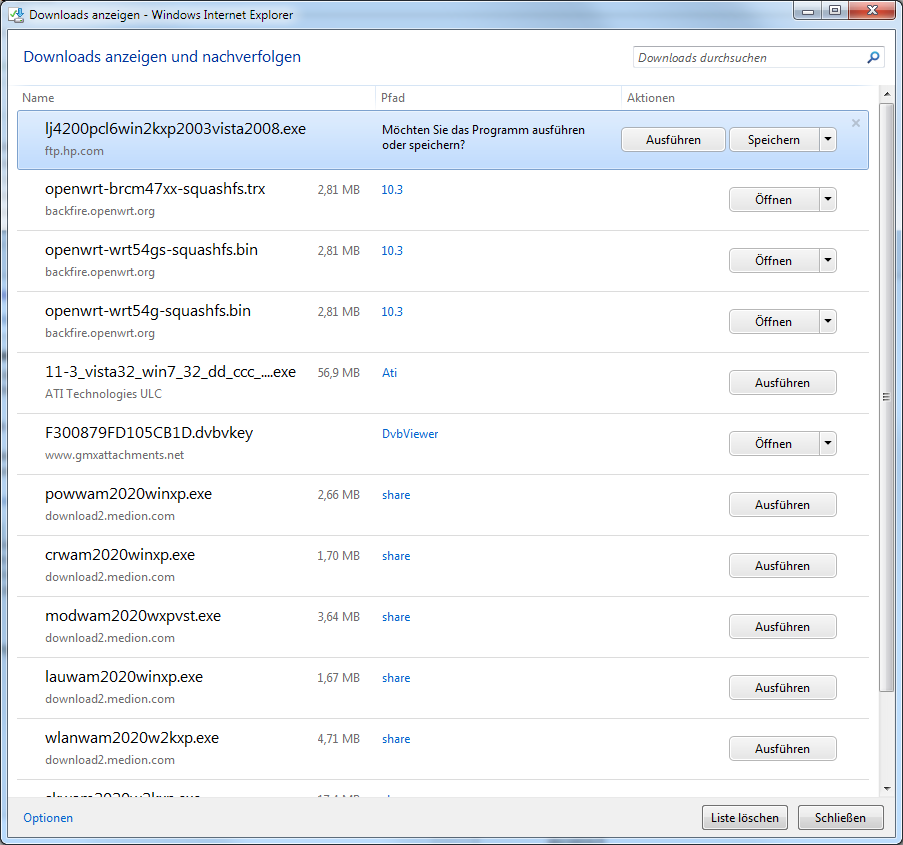This screenshot has width=903, height=845.
Task: Open share folder link for lauwam2020winxp.exe
Action: pos(396,678)
